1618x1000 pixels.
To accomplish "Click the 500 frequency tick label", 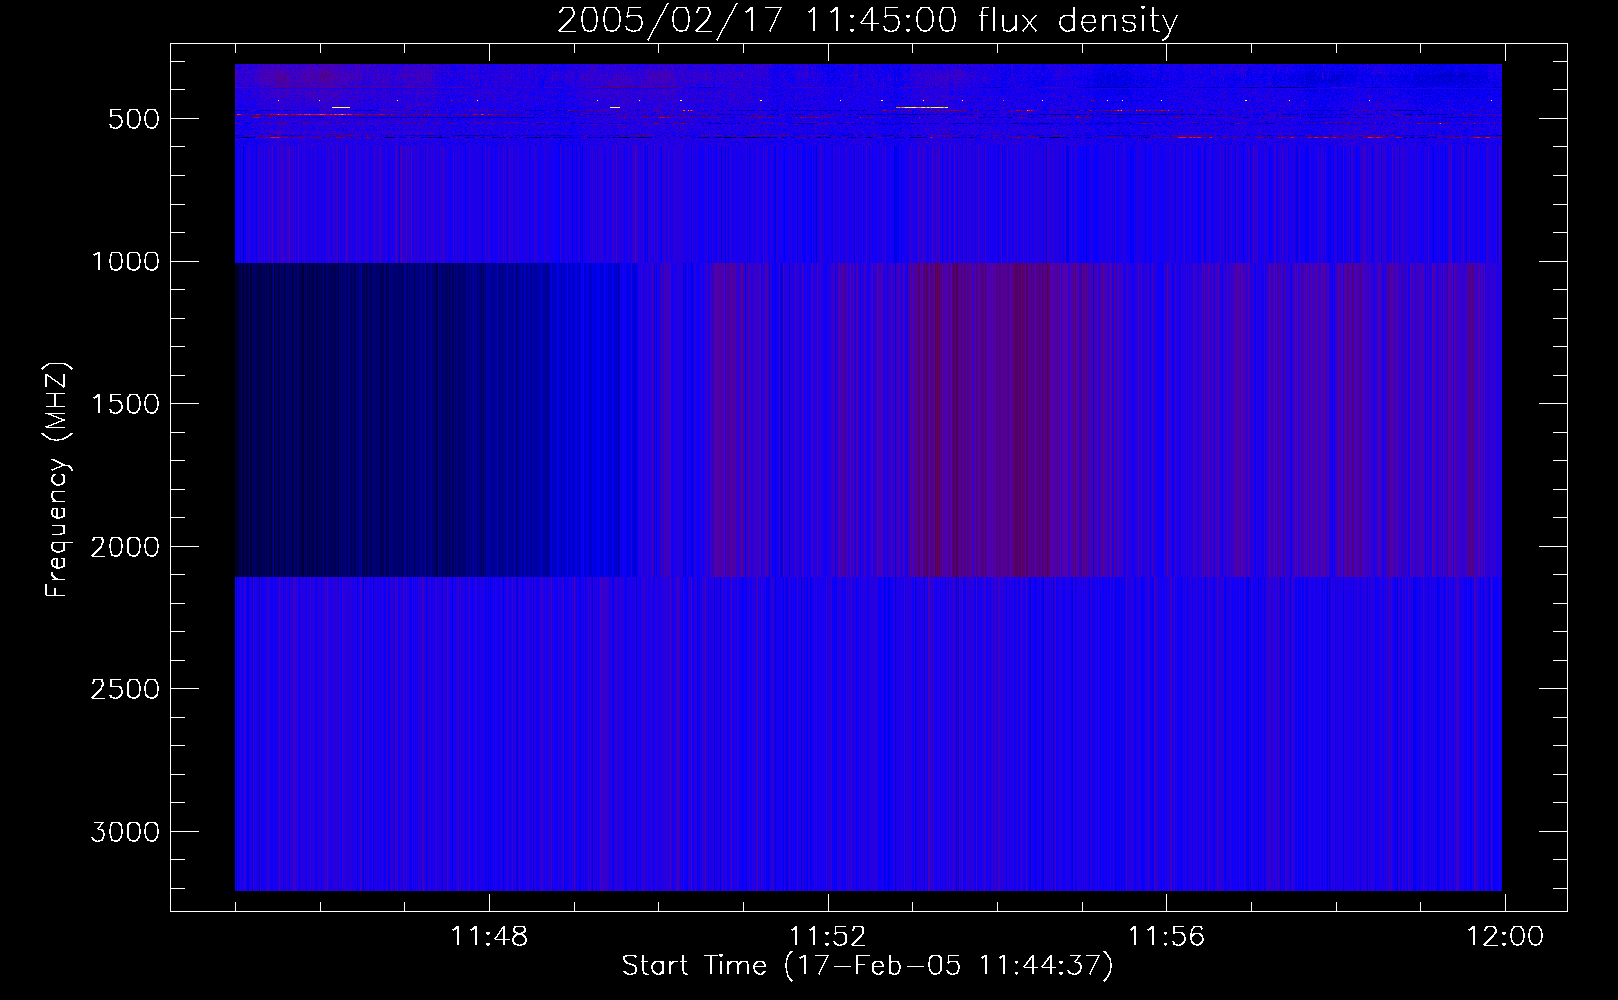I will 133,119.
